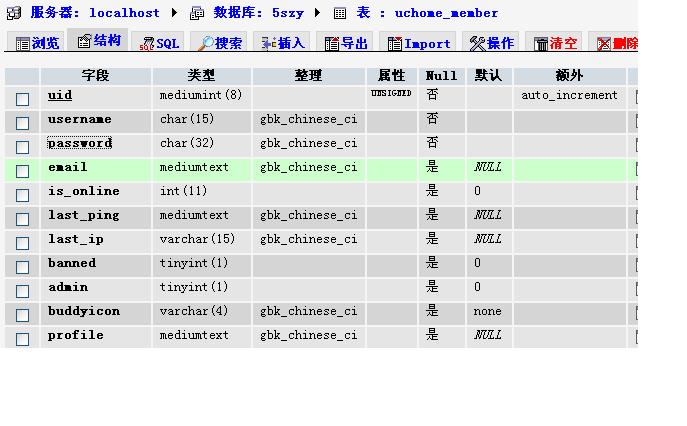Click the export icon on 导出 tab
The width and height of the screenshot is (687, 426).
(x=332, y=44)
